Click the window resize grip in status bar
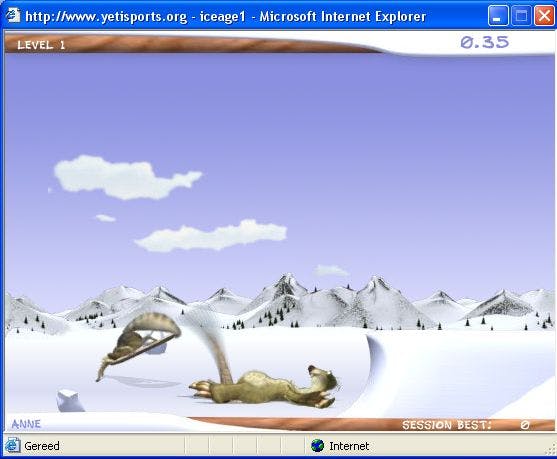This screenshot has height=459, width=557. [549, 449]
